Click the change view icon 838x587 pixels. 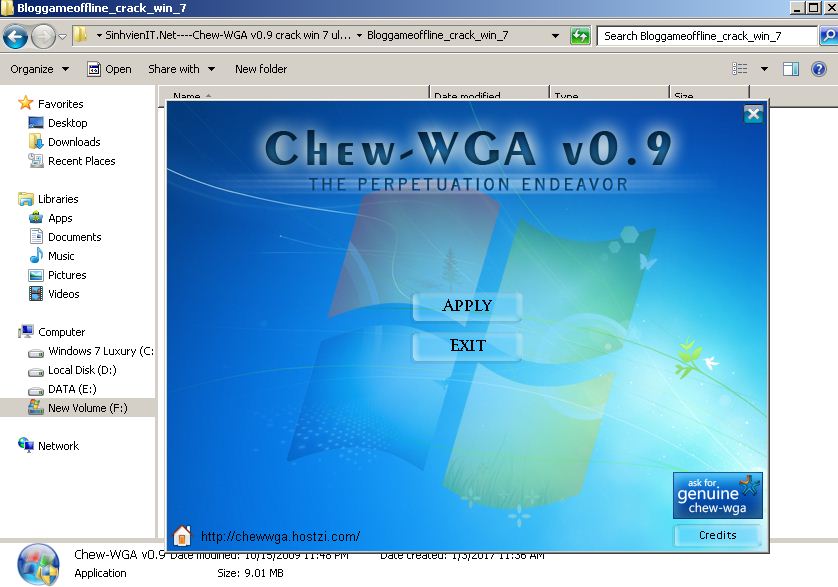pyautogui.click(x=739, y=68)
